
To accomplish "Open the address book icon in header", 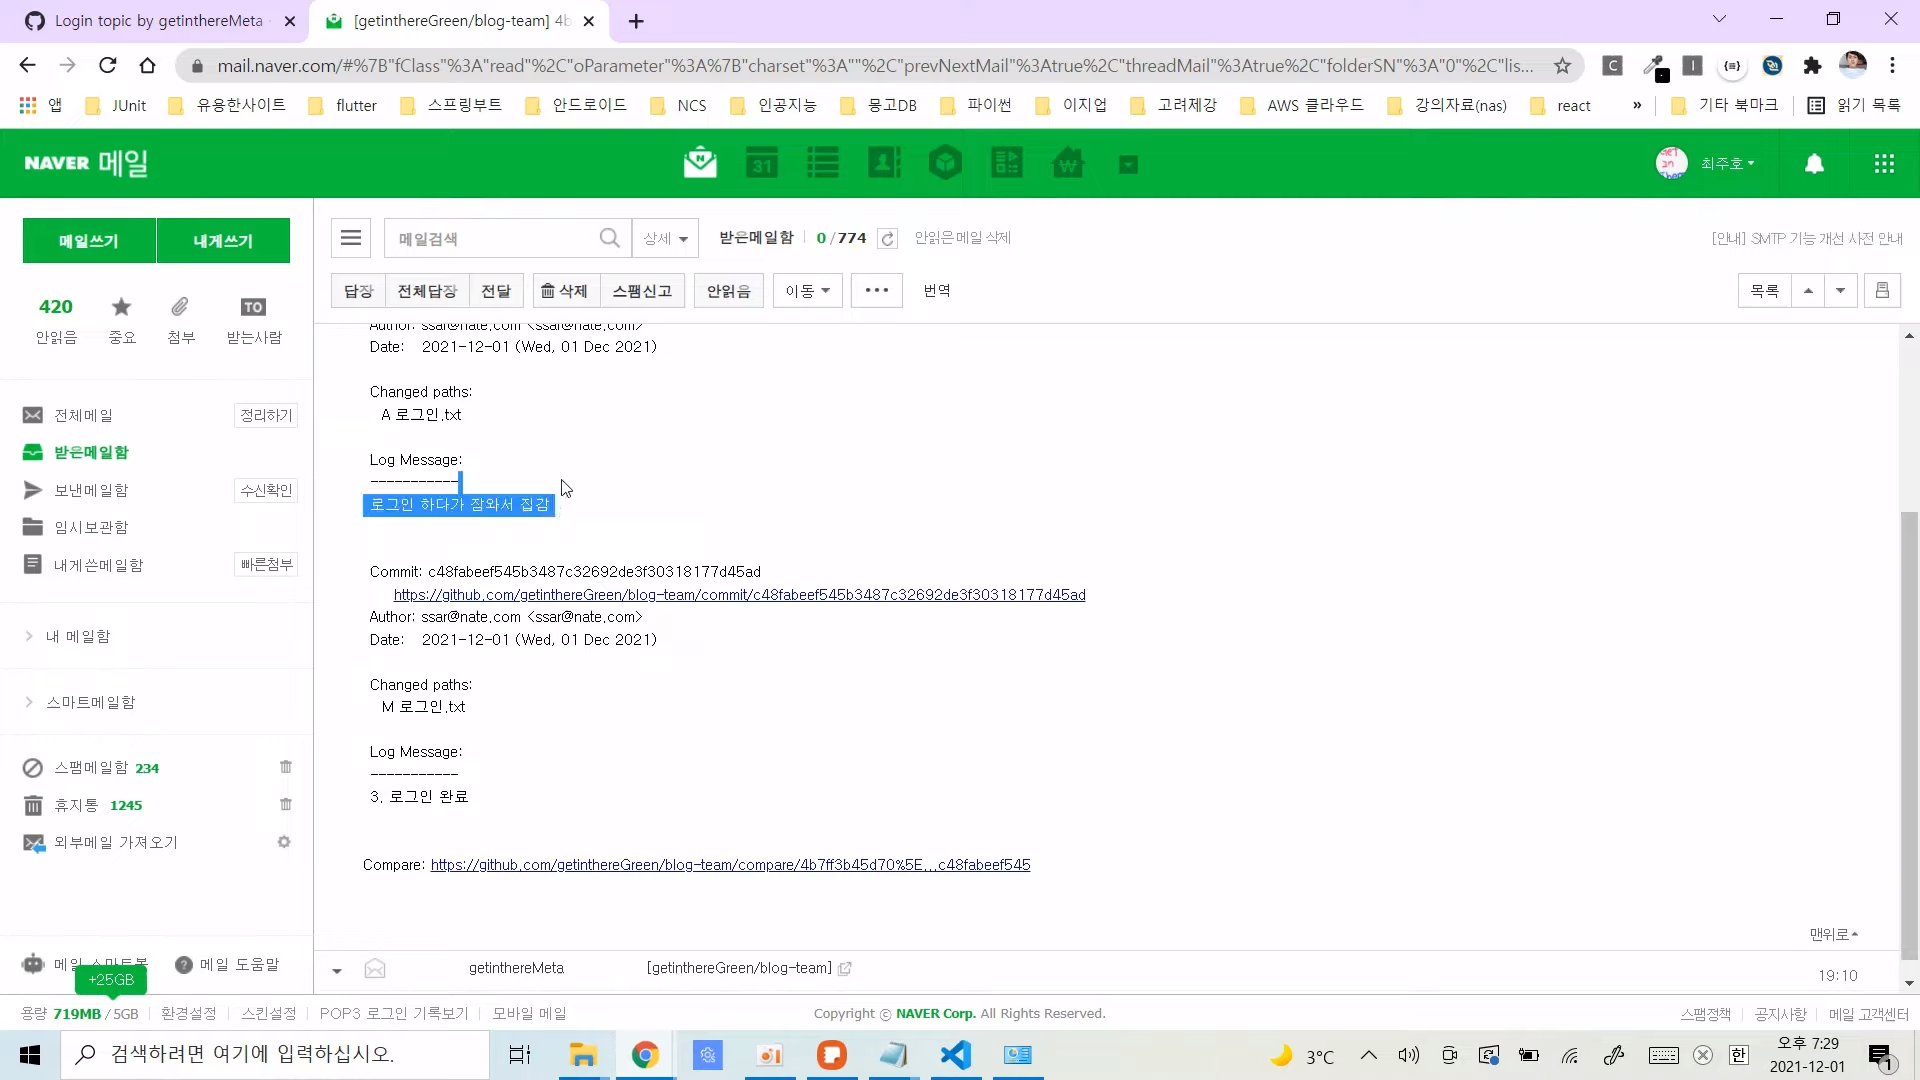I will [884, 163].
